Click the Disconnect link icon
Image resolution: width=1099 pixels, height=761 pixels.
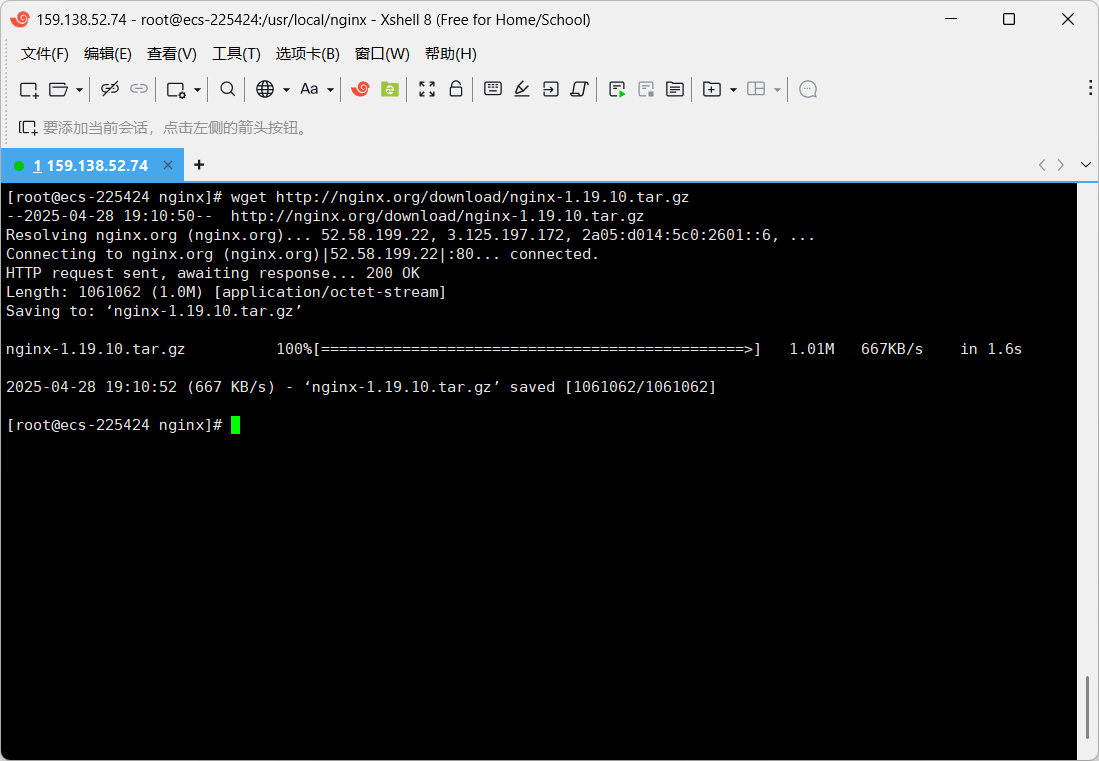[110, 89]
